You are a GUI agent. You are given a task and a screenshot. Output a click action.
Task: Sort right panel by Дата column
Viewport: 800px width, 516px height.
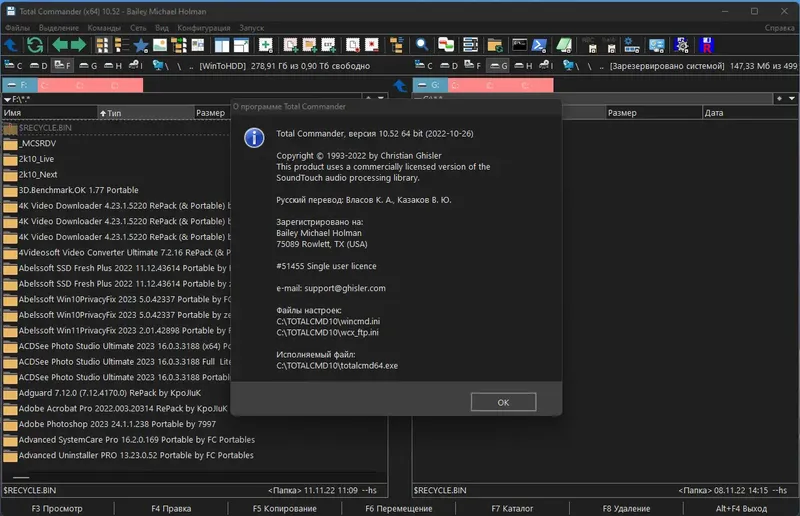click(x=750, y=113)
